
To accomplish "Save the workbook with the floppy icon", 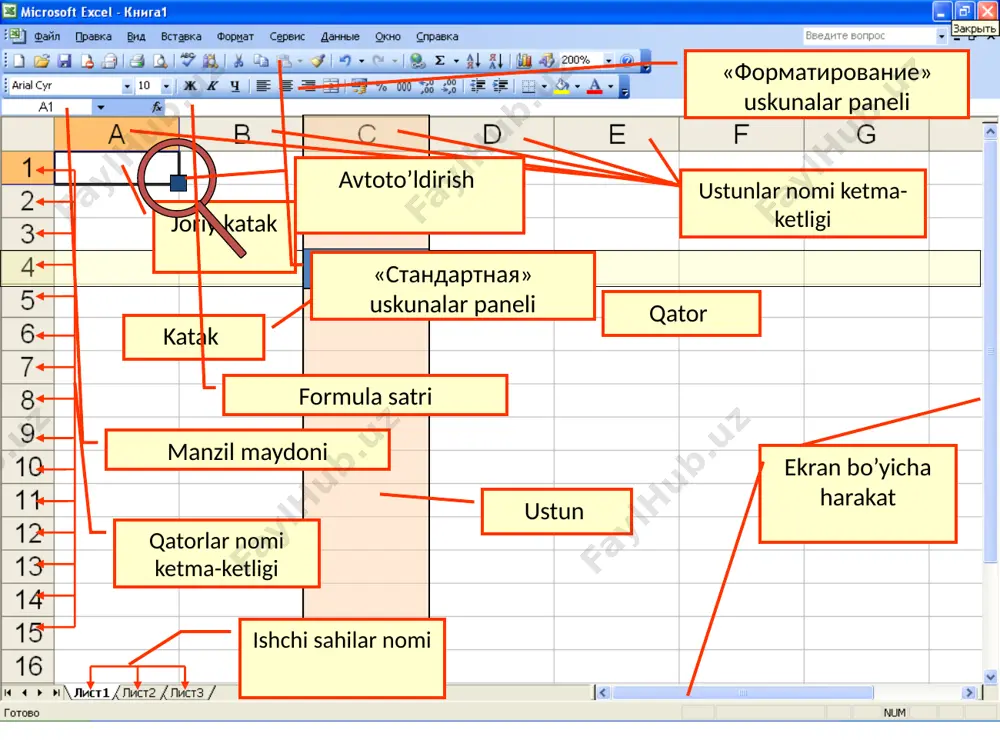I will pyautogui.click(x=64, y=61).
